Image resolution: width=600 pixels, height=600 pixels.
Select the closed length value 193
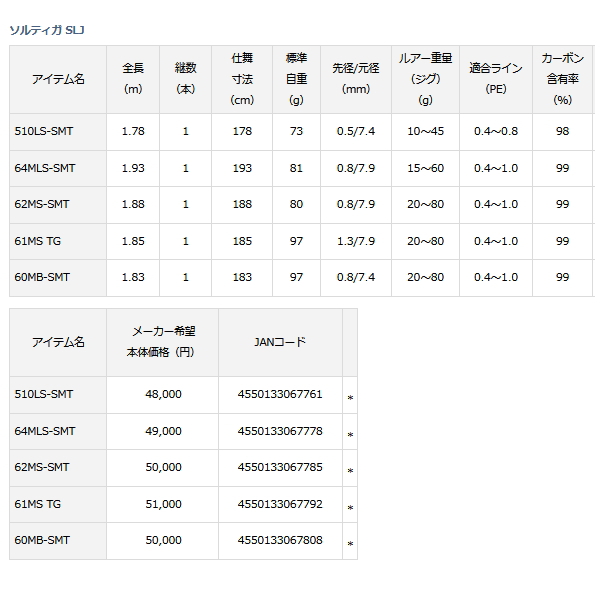(x=242, y=168)
